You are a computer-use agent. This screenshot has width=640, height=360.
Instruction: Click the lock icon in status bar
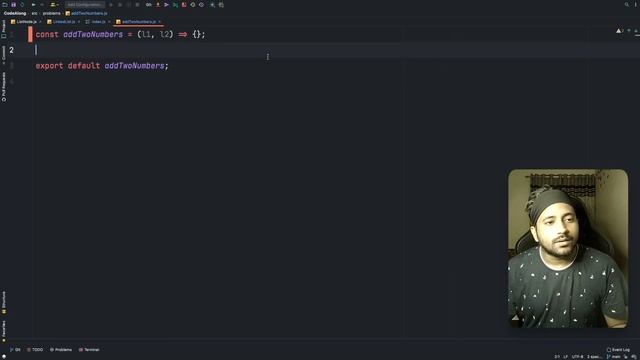point(626,357)
